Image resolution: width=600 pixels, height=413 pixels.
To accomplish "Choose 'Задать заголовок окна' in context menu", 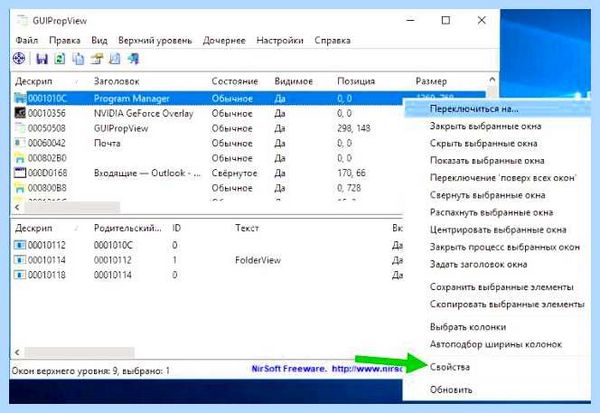I will tap(497, 264).
